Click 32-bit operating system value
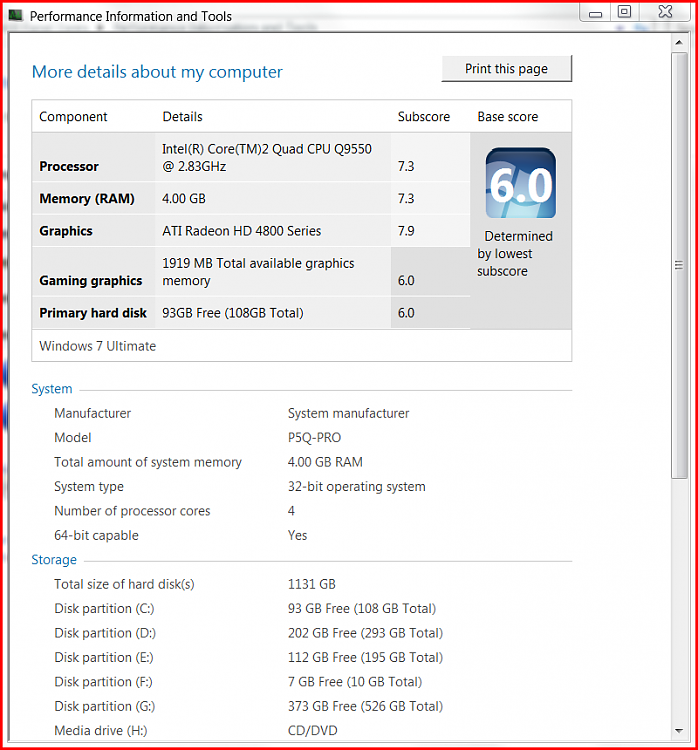Screen dimensions: 698x750 [356, 486]
